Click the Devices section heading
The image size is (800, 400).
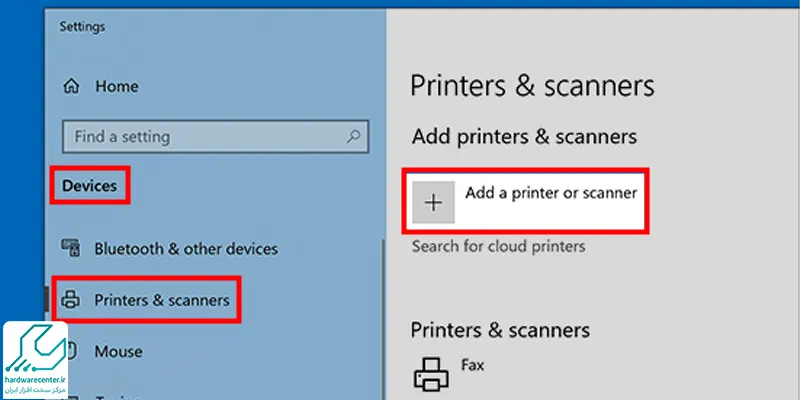point(90,186)
